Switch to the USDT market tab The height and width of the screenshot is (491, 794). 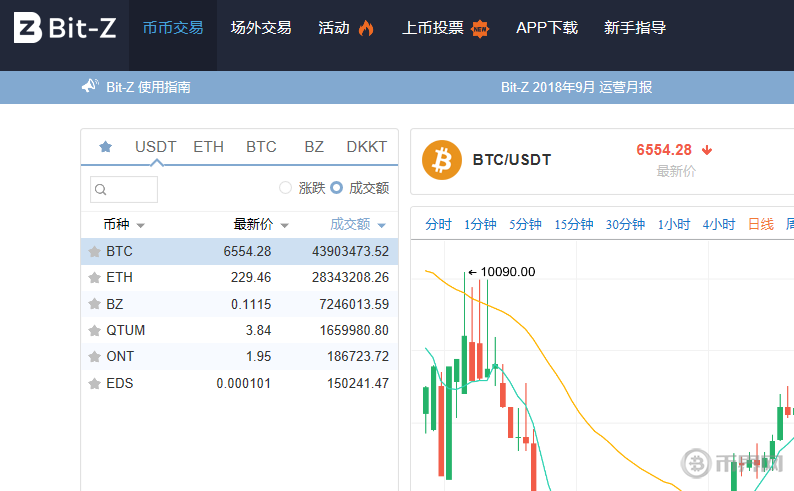(155, 147)
